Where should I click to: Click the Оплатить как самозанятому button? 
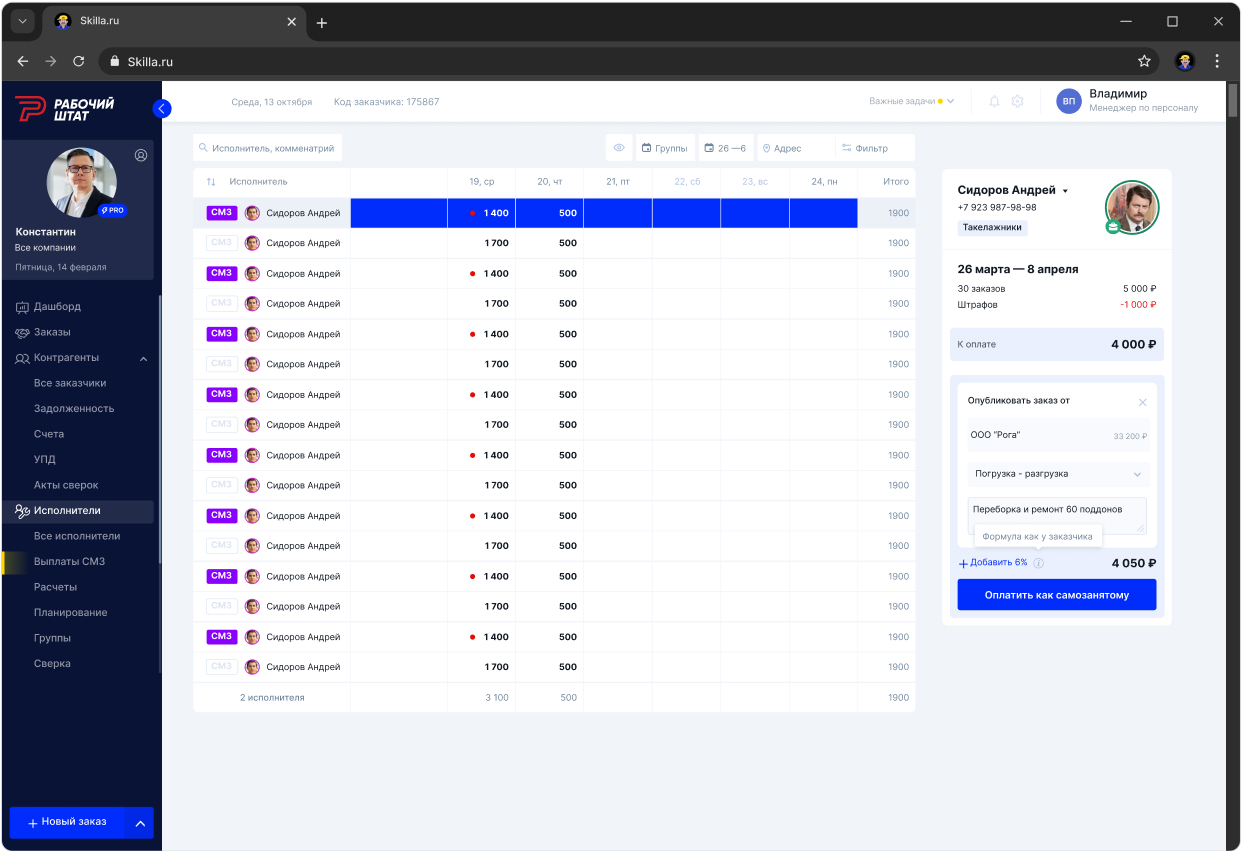tap(1056, 594)
